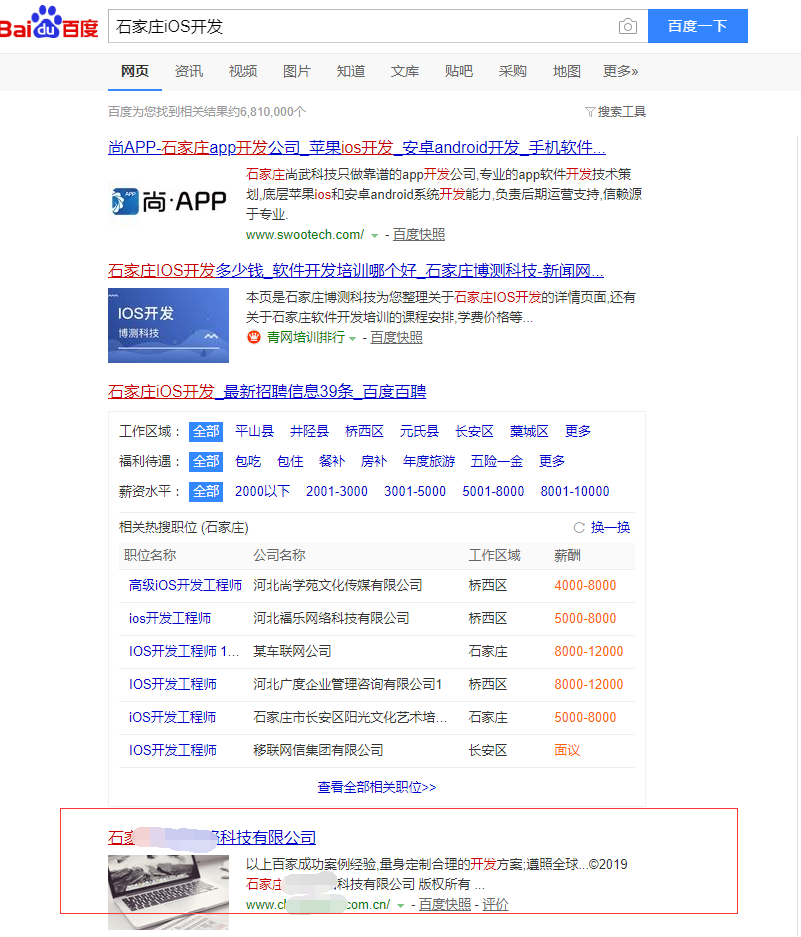
Task: Filter jobs by 井陉县 area
Action: click(x=310, y=431)
